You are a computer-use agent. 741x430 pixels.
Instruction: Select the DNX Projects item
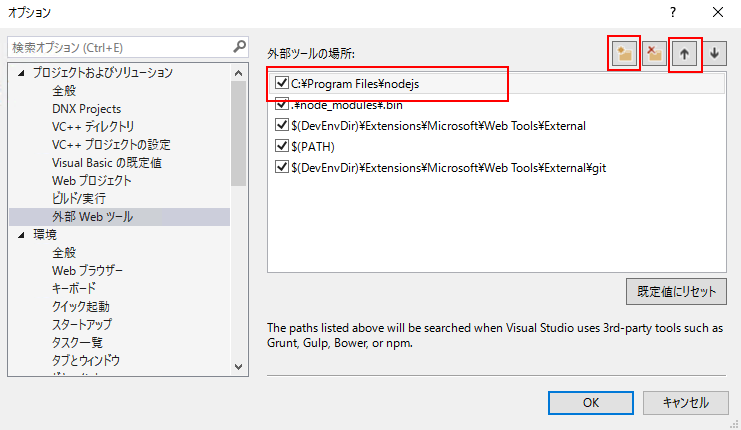(x=86, y=109)
